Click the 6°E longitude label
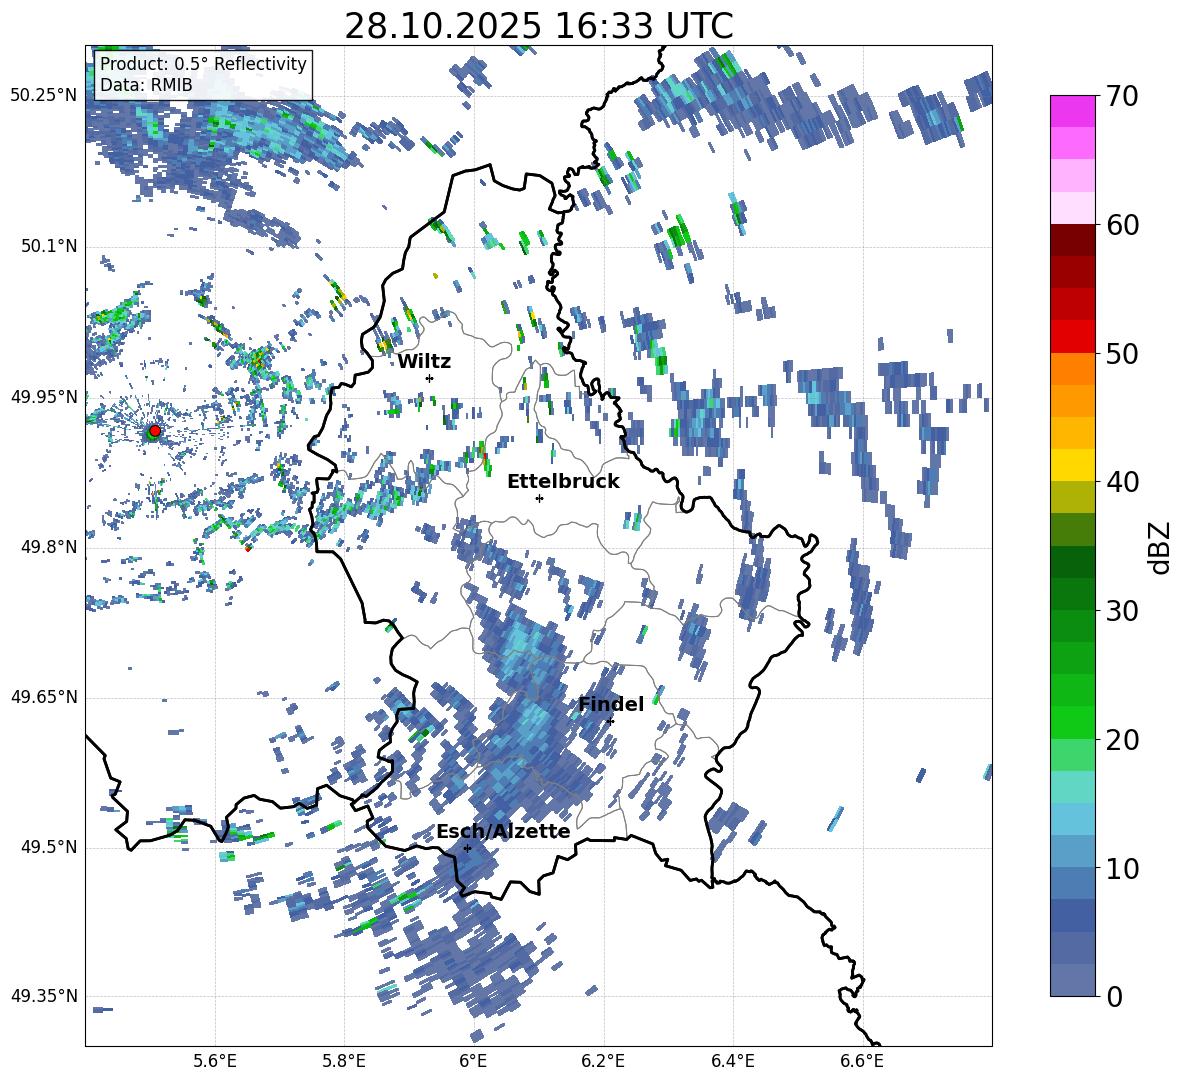Image resolution: width=1184 pixels, height=1081 pixels. coord(473,1061)
